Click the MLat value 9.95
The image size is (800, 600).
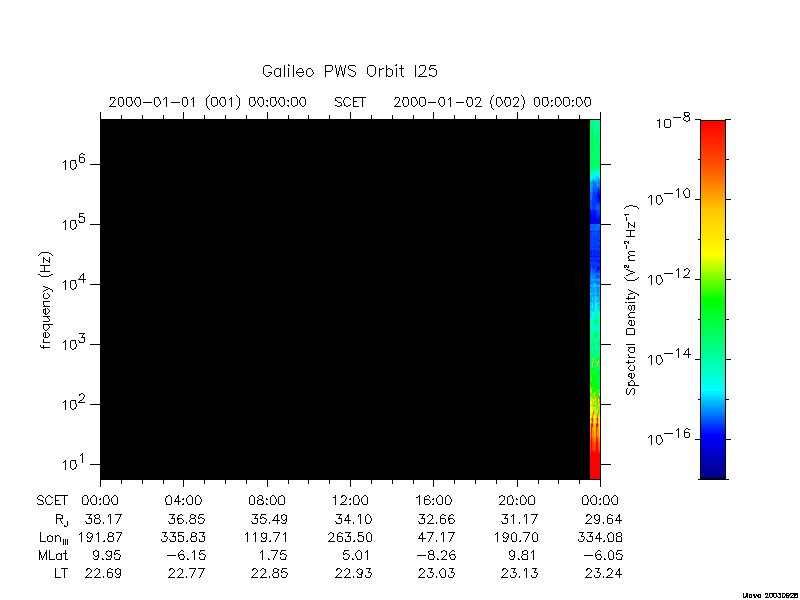pyautogui.click(x=107, y=555)
